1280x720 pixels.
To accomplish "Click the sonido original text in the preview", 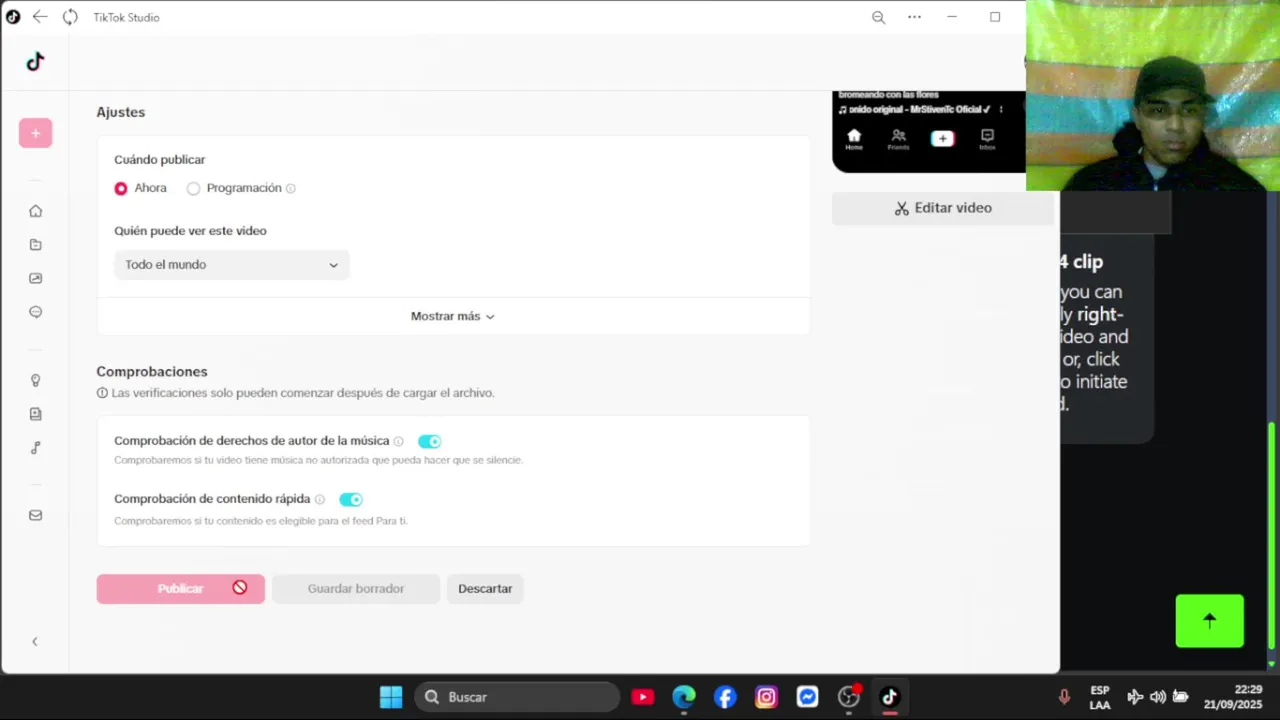I will point(914,109).
